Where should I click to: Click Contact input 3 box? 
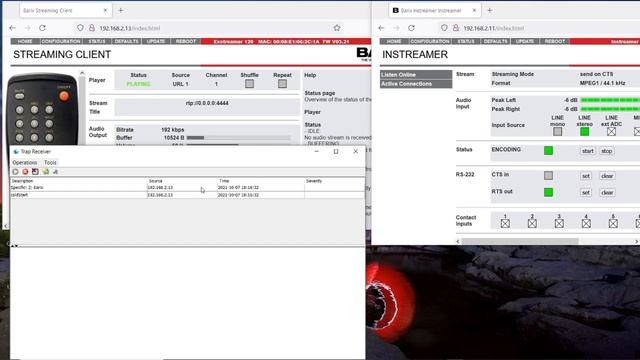coord(559,223)
